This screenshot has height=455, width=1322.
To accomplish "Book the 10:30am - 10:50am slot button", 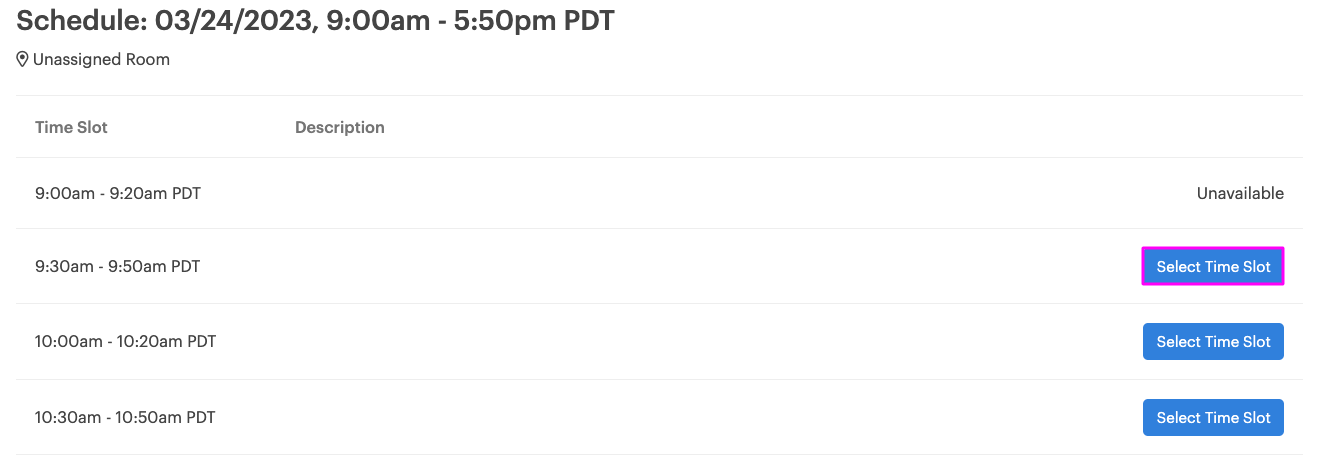I will coord(1213,418).
